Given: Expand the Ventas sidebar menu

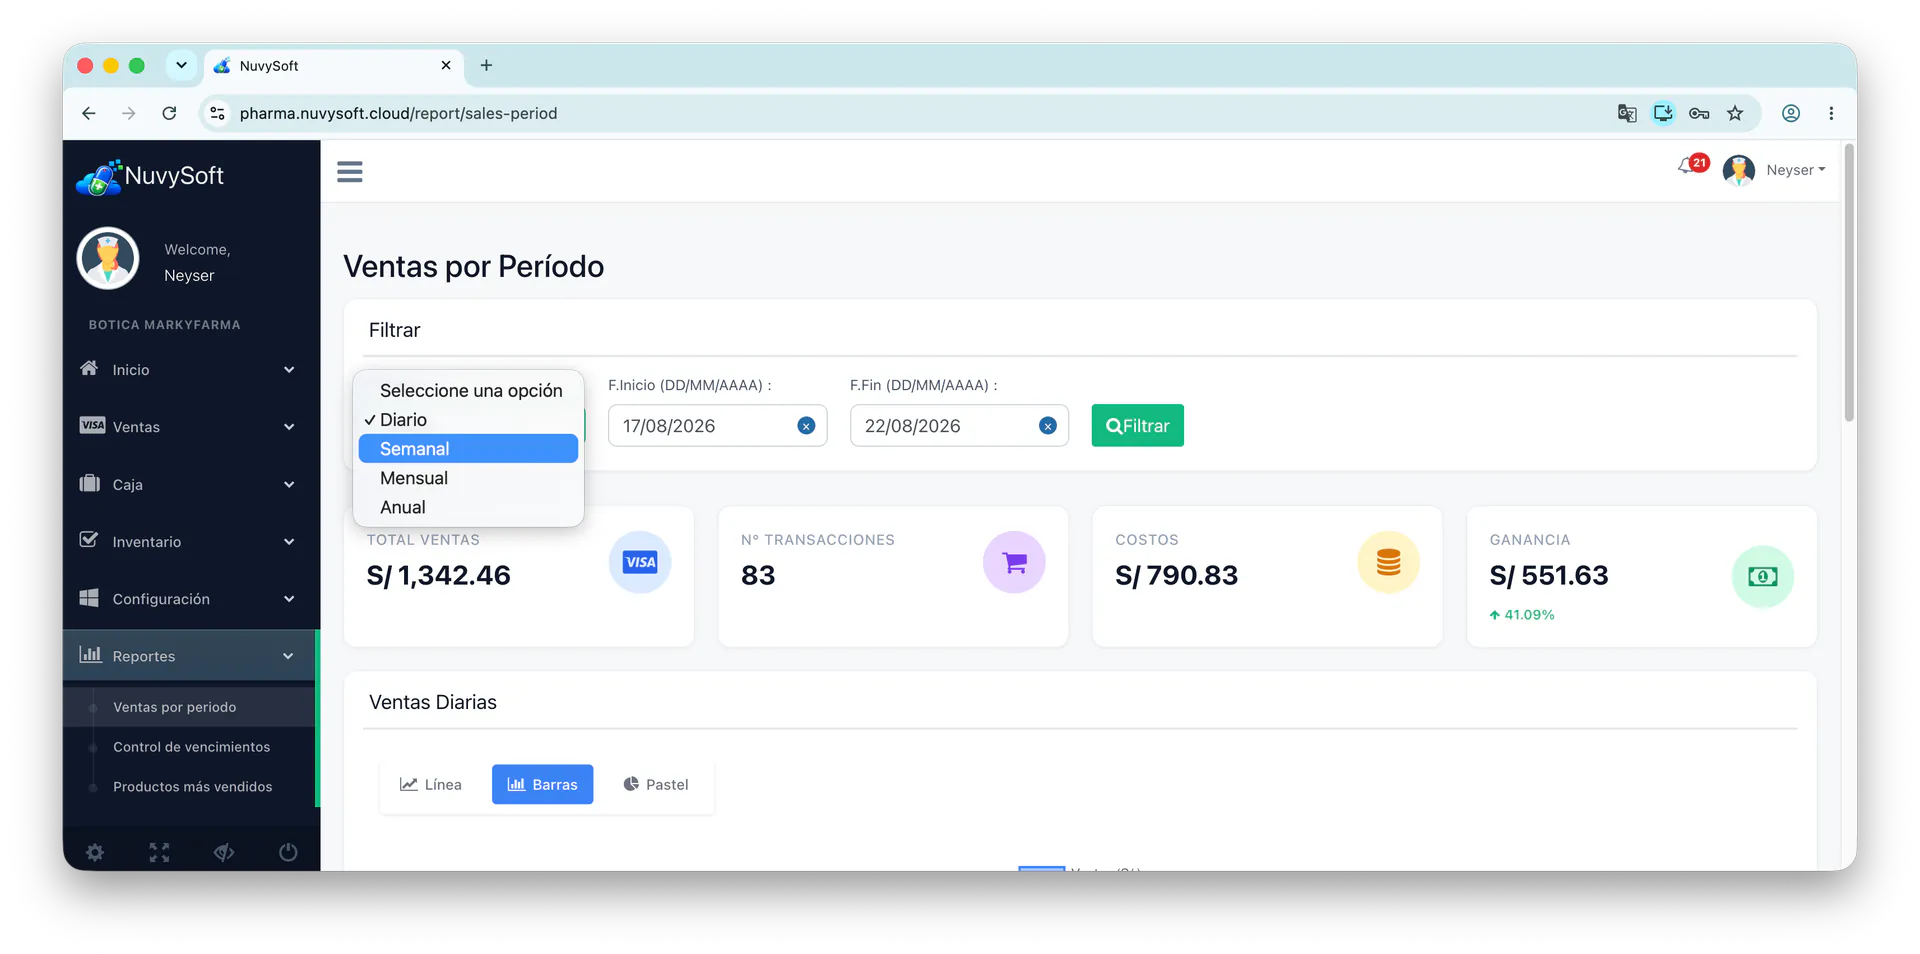Looking at the screenshot, I should (189, 427).
